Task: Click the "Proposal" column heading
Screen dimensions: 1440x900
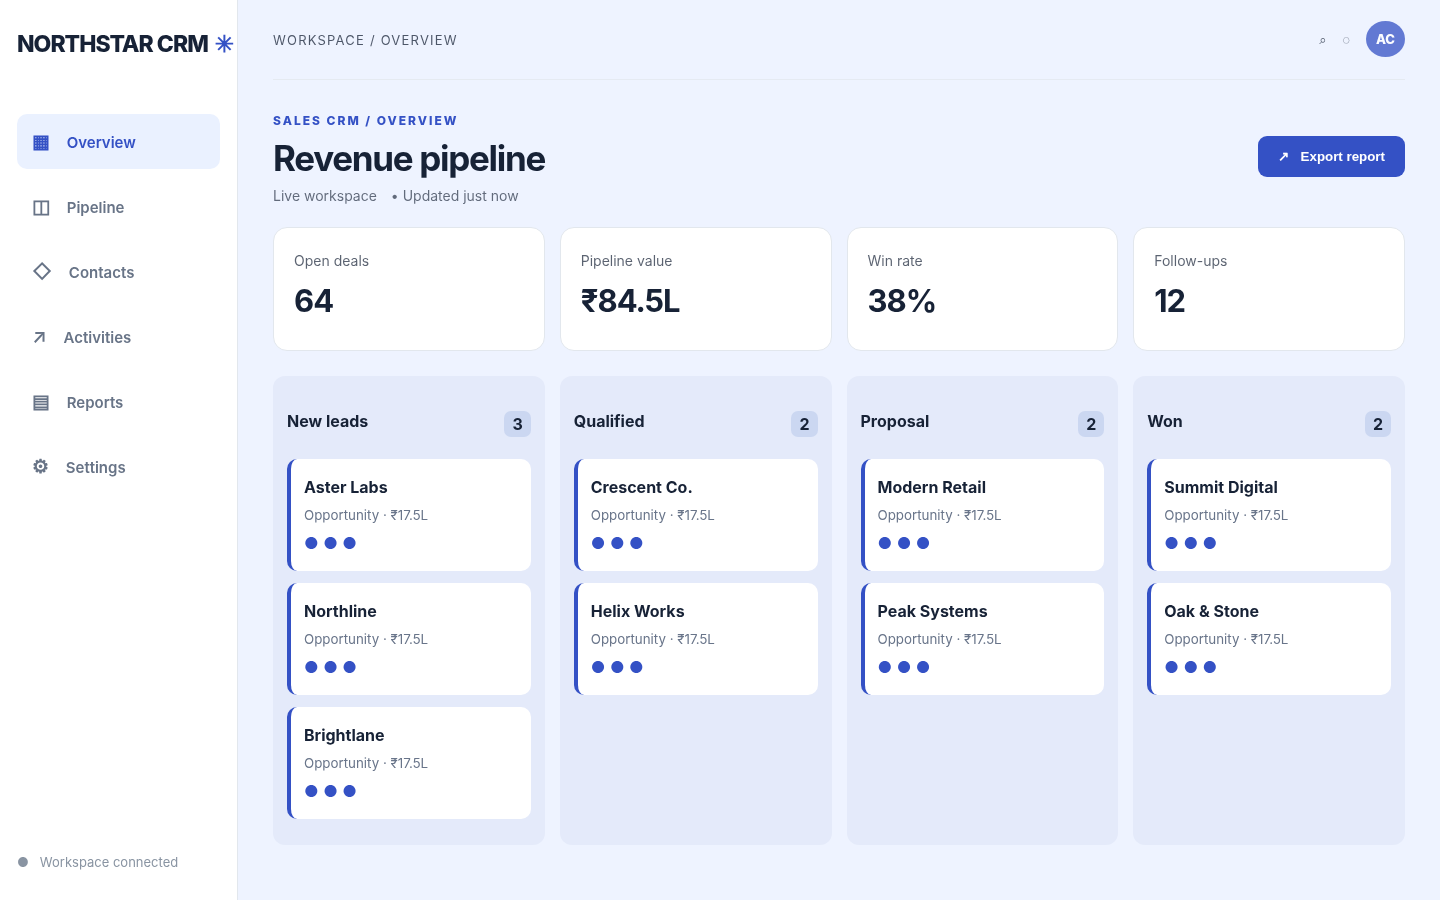Action: coord(895,421)
